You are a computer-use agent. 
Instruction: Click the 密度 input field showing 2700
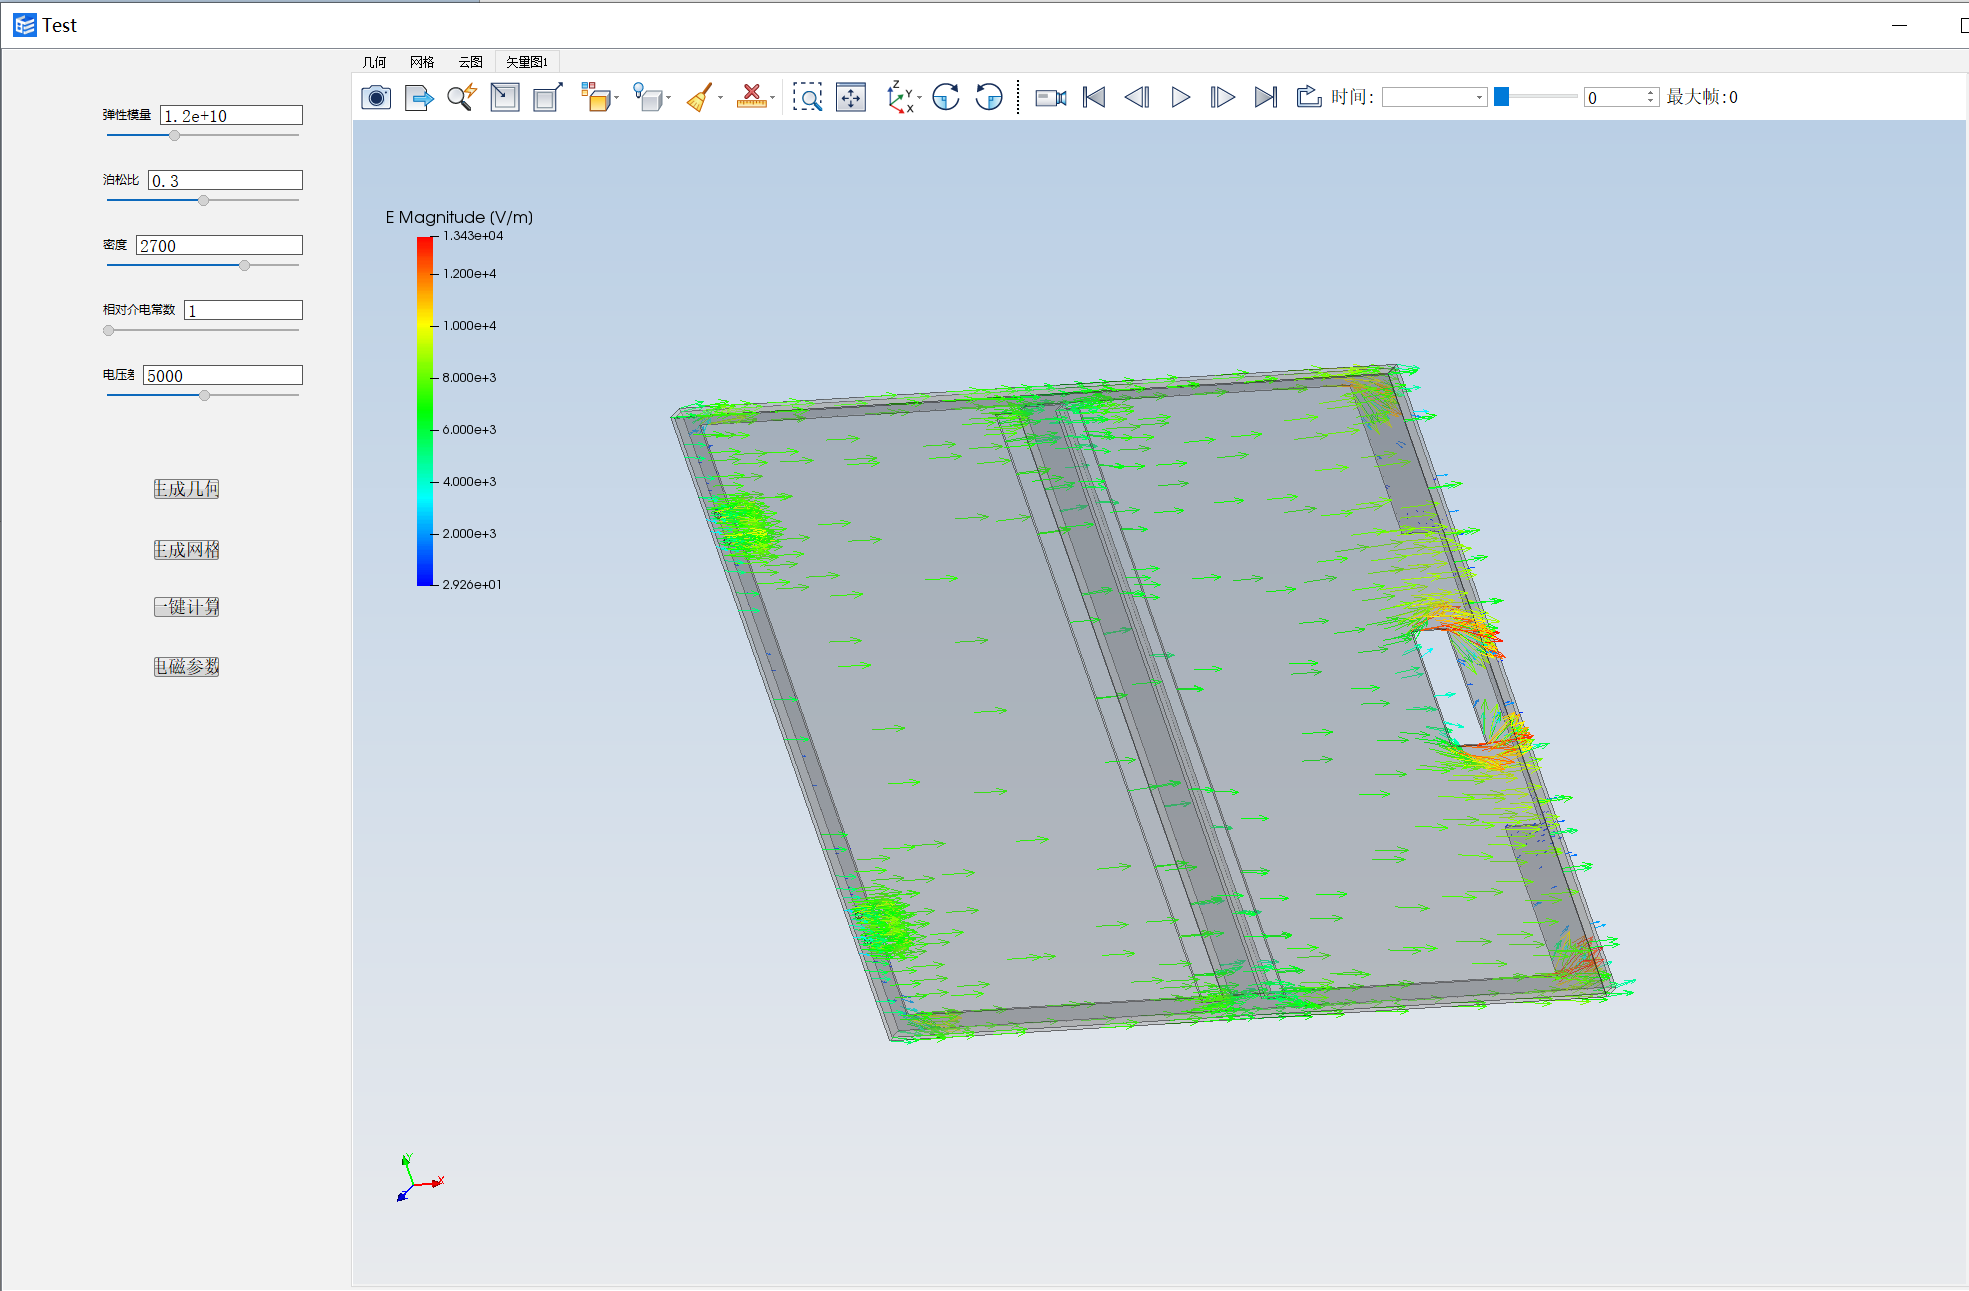(x=219, y=246)
